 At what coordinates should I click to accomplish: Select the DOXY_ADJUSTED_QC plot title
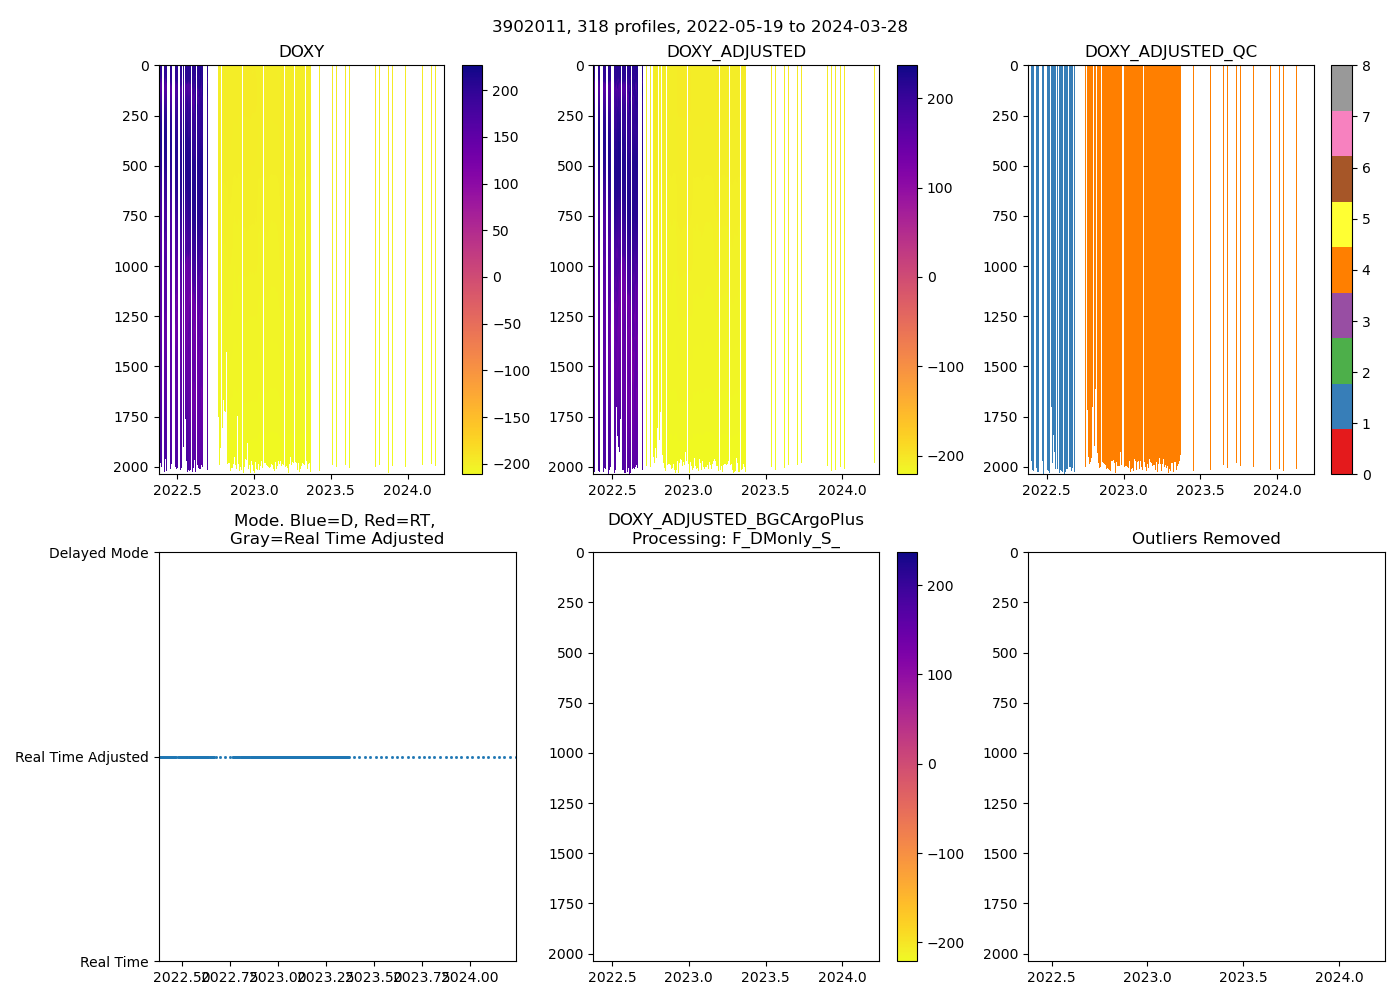click(1170, 52)
